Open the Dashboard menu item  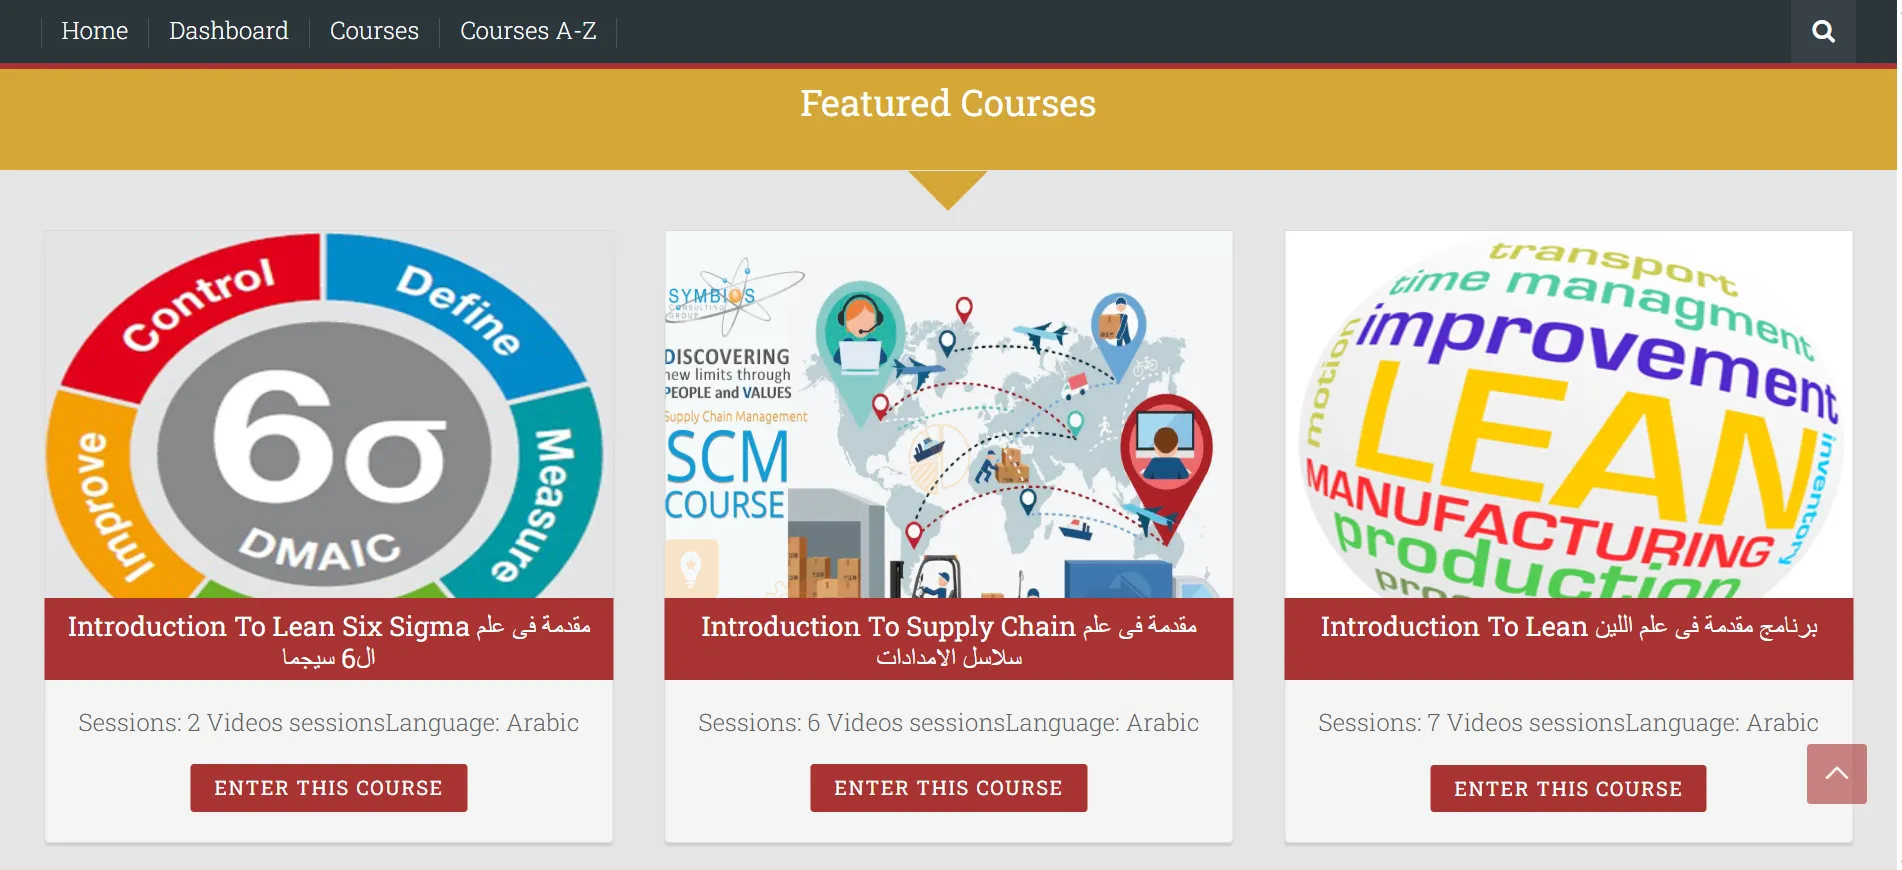[x=229, y=32]
